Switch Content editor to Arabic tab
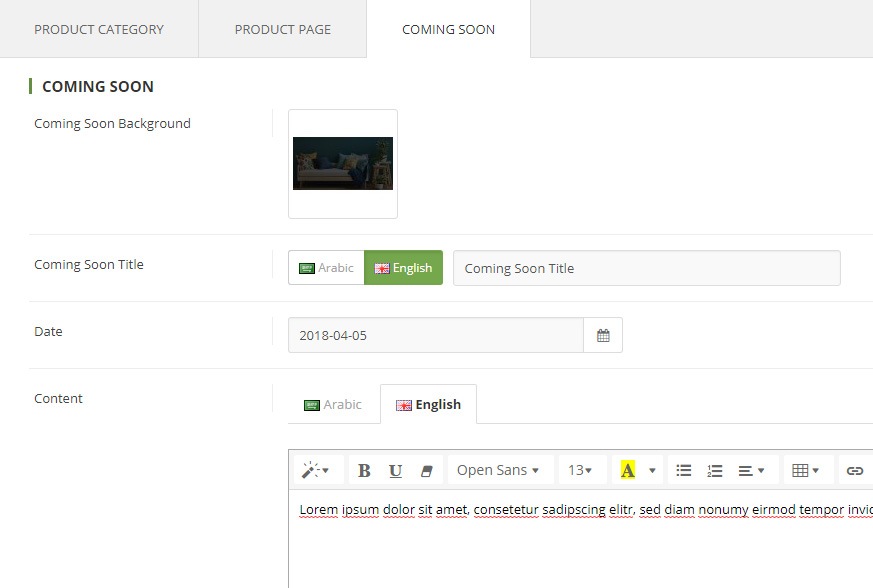The image size is (873, 588). [333, 404]
